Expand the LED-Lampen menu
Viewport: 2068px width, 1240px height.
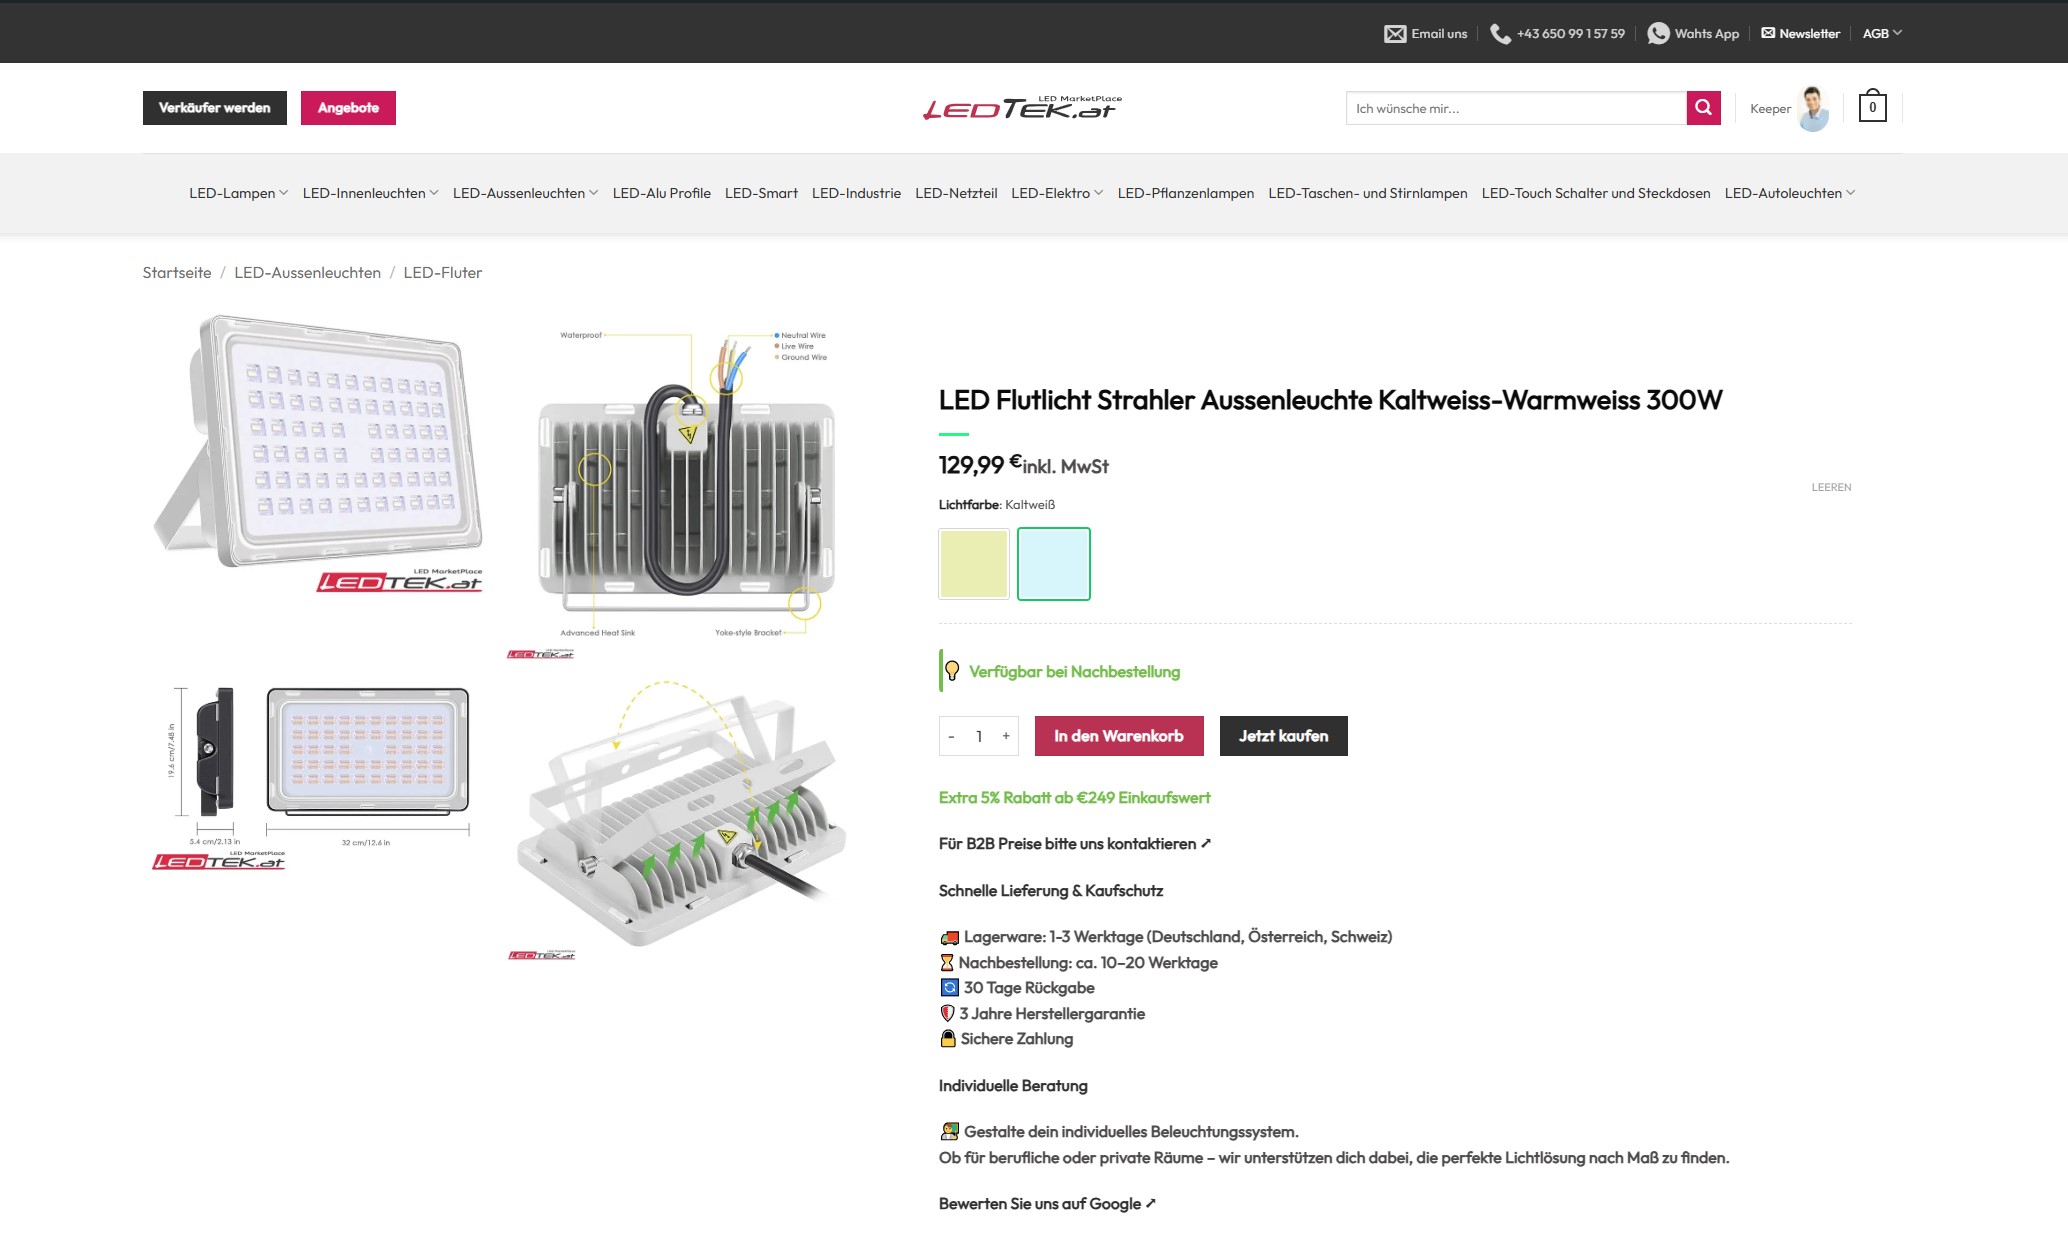(238, 193)
